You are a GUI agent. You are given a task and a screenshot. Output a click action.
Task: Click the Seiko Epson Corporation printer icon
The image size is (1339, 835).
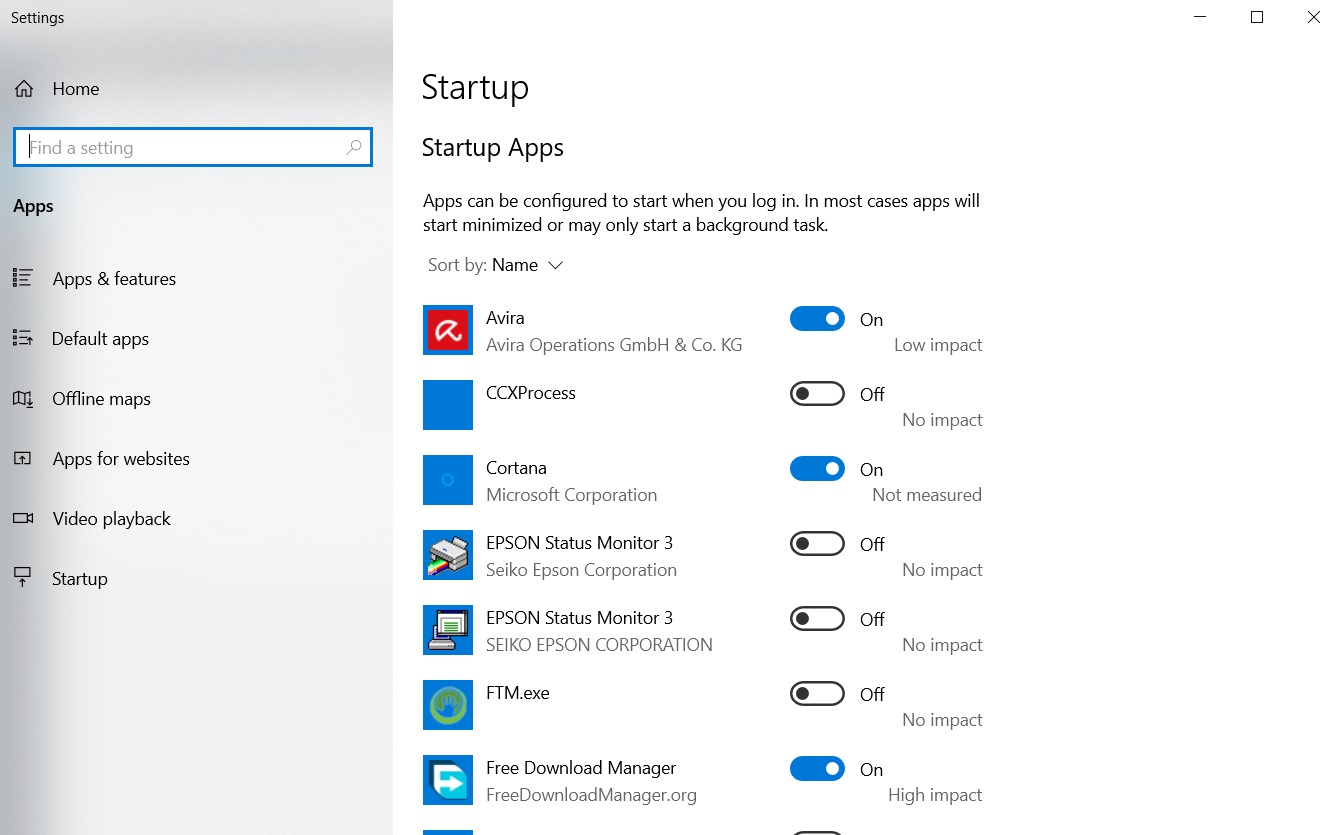pos(448,555)
